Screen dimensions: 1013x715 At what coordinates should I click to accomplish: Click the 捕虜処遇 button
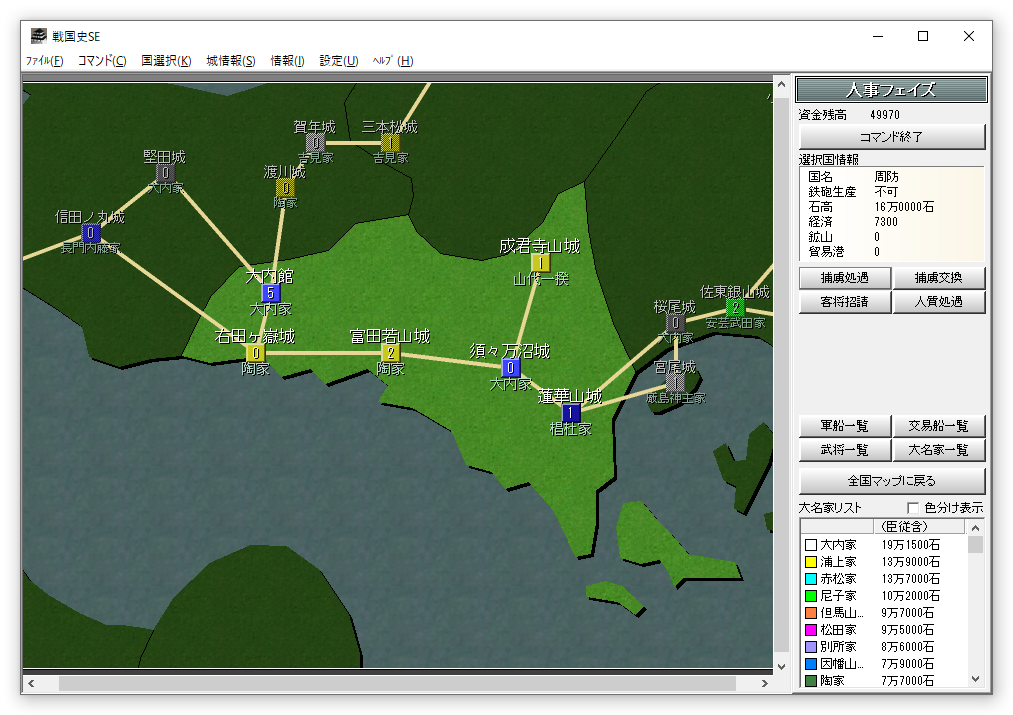click(x=844, y=278)
